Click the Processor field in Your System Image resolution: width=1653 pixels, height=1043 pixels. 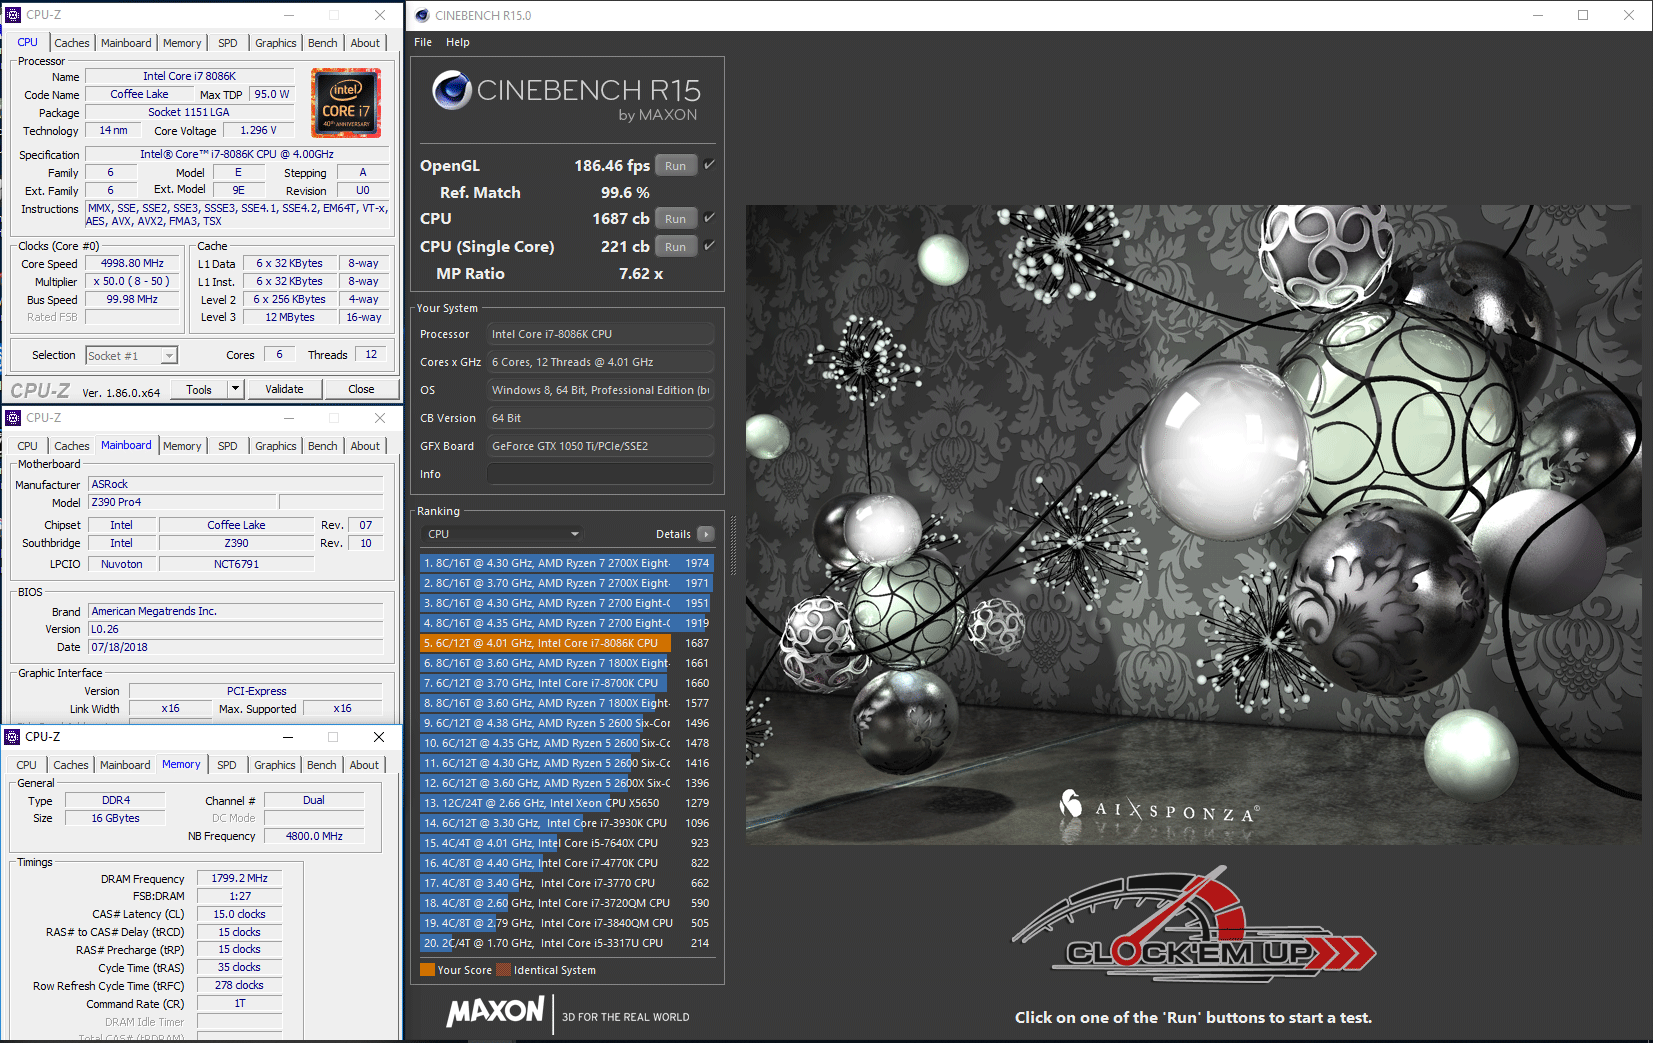click(x=600, y=334)
